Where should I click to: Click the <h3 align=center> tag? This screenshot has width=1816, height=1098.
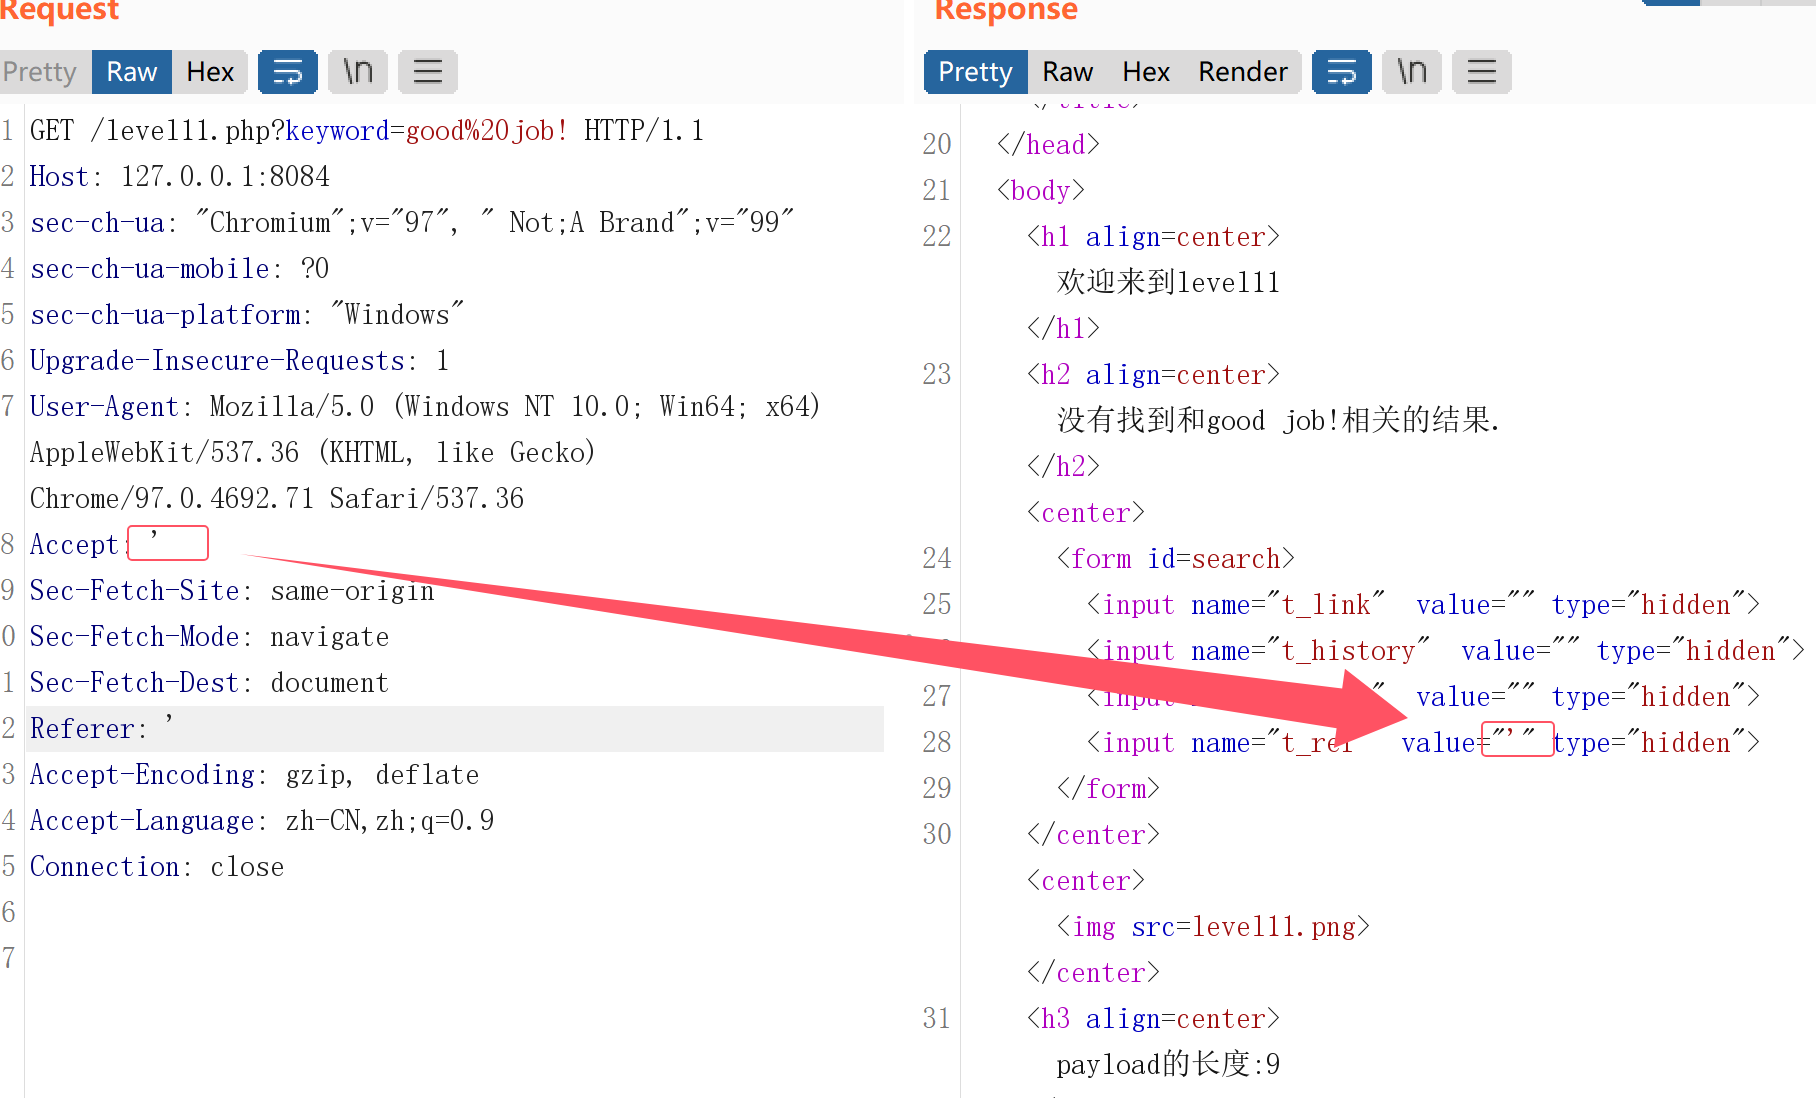[x=1153, y=1019]
